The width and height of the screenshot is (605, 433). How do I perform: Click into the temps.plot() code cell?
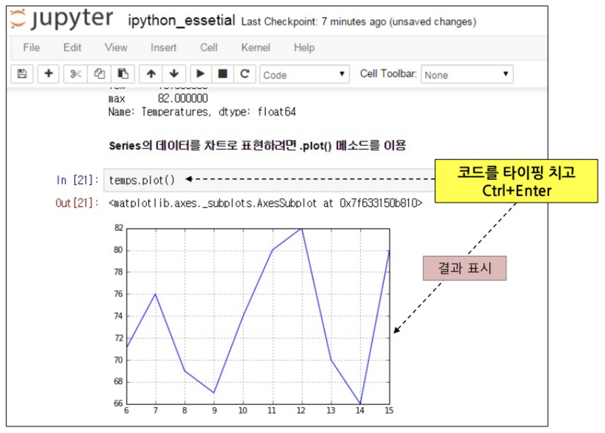click(270, 180)
